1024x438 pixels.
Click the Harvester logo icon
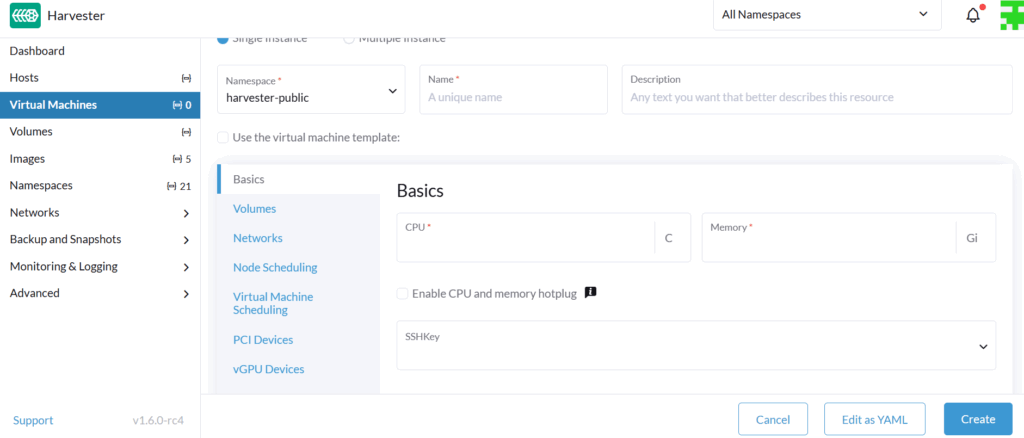click(x=25, y=16)
